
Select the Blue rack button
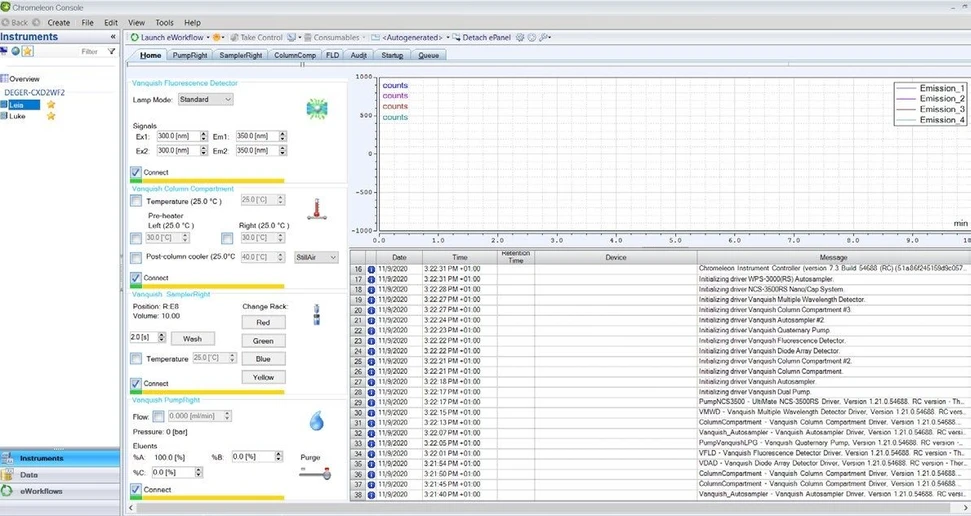[x=263, y=359]
